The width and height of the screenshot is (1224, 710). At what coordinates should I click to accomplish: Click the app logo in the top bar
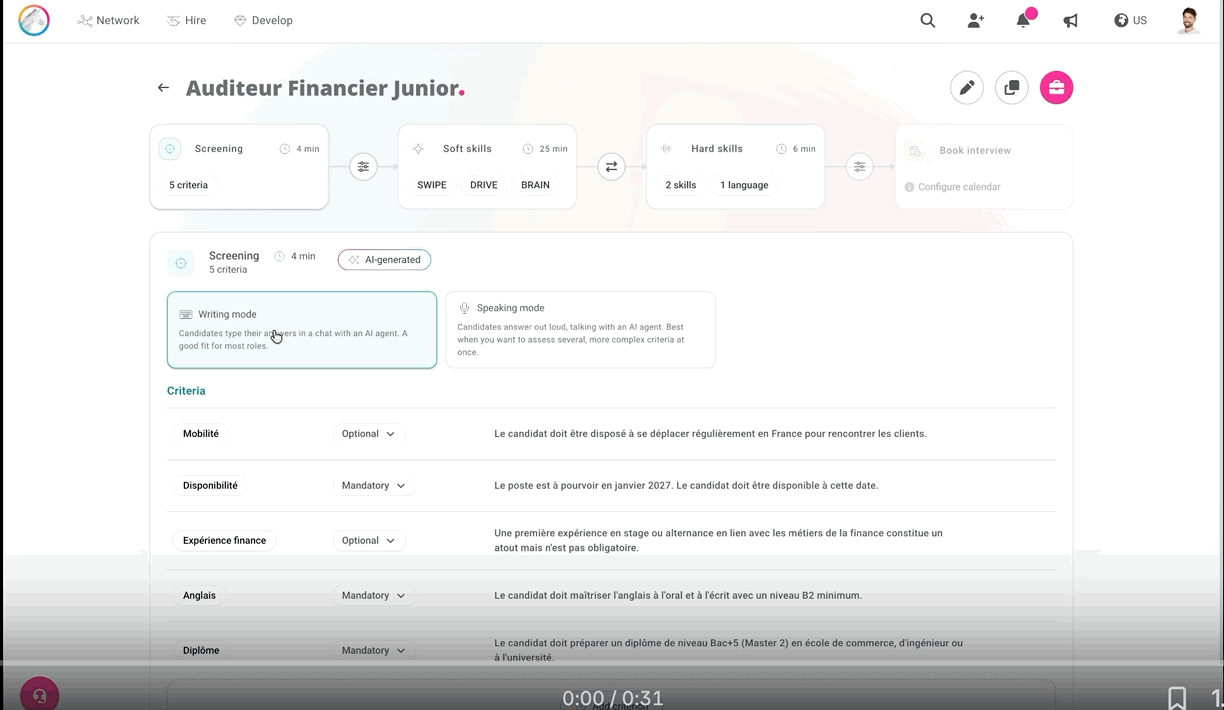(34, 20)
